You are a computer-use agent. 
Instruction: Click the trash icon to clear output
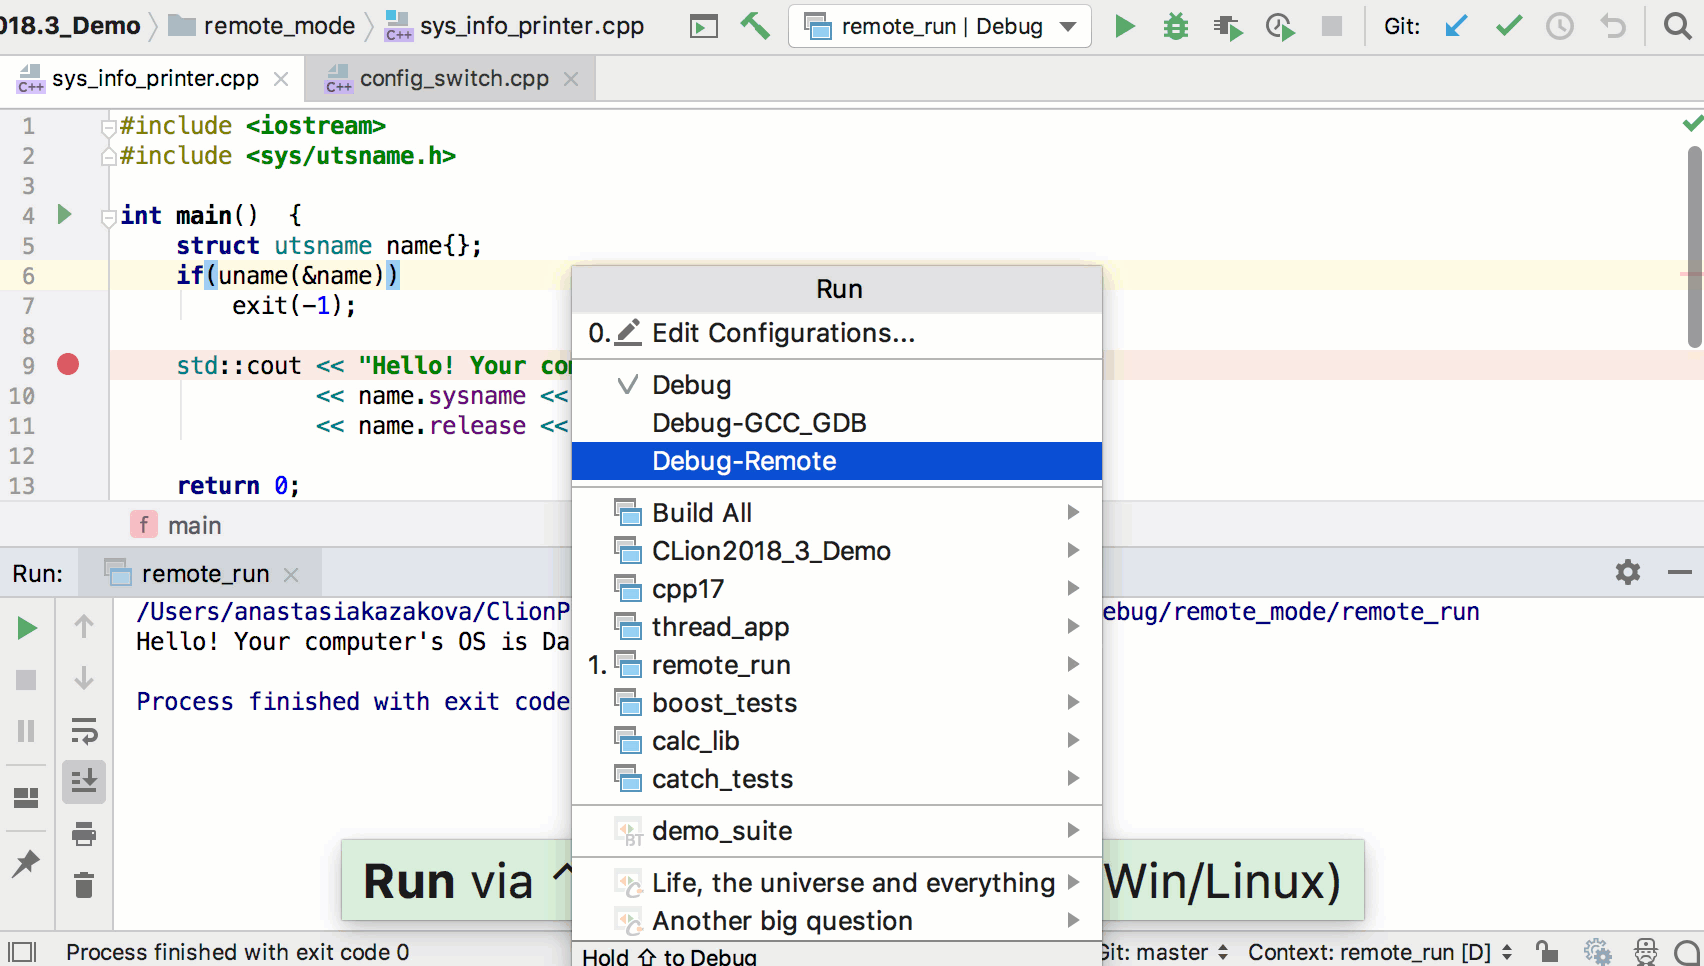point(84,885)
